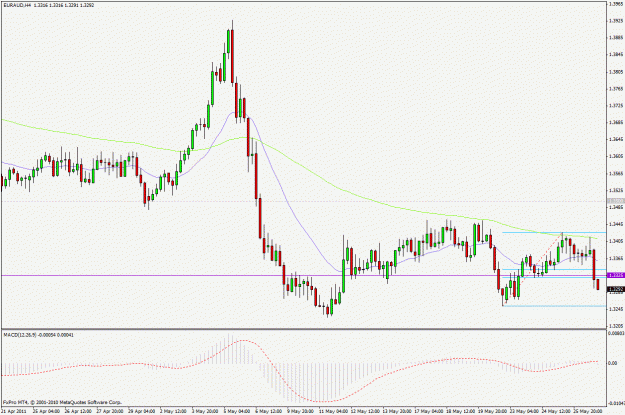
Task: Click the 1.3805 price axis label
Action: [616, 72]
